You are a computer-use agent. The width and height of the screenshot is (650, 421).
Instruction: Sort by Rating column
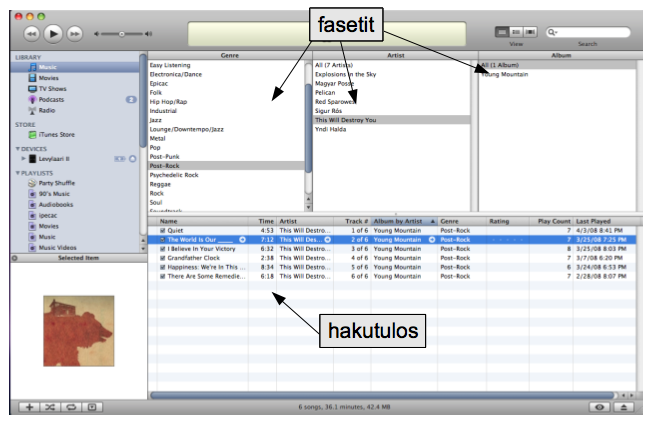click(507, 221)
